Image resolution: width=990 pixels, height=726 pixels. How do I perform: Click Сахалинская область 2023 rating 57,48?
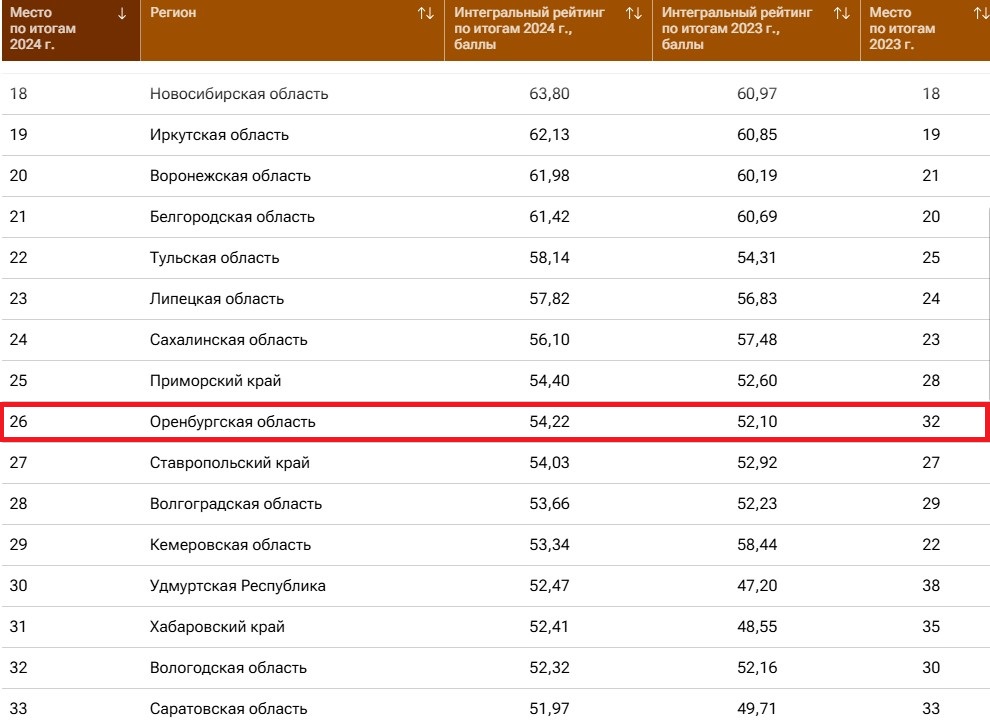(x=757, y=340)
